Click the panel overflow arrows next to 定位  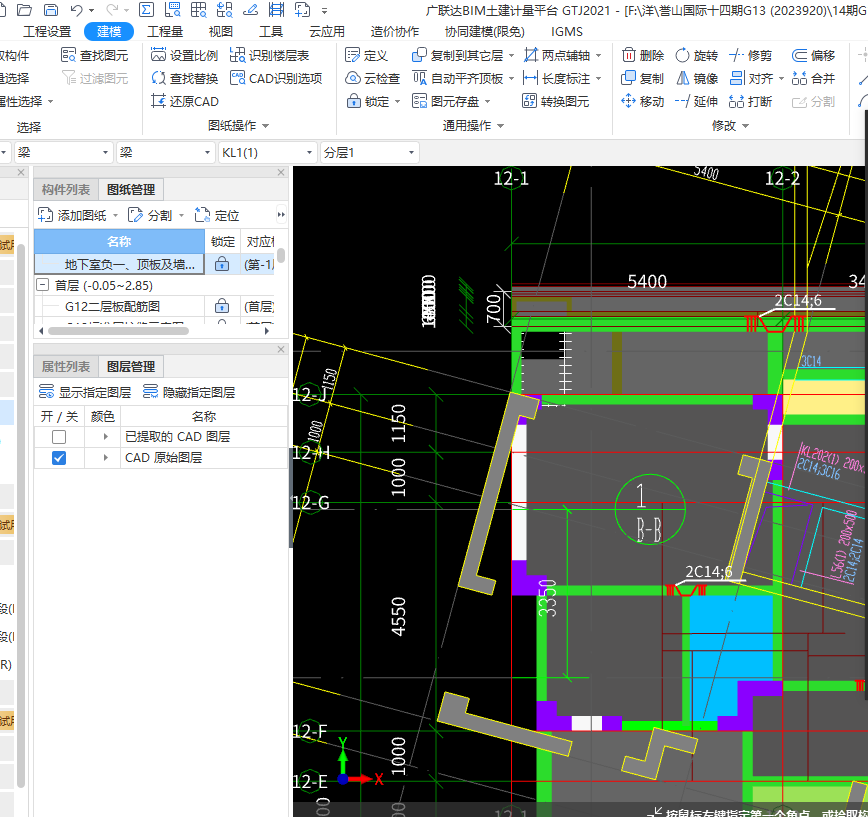[281, 215]
